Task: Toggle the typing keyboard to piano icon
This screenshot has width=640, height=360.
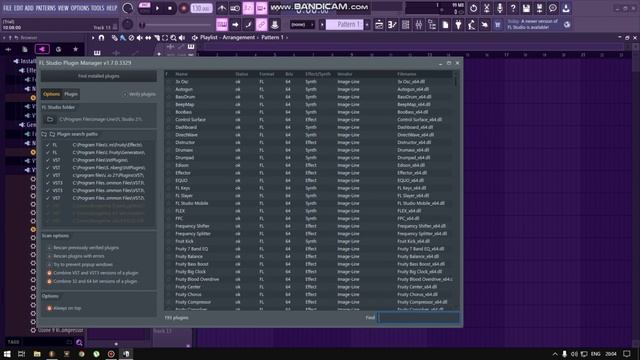Action: [222, 25]
